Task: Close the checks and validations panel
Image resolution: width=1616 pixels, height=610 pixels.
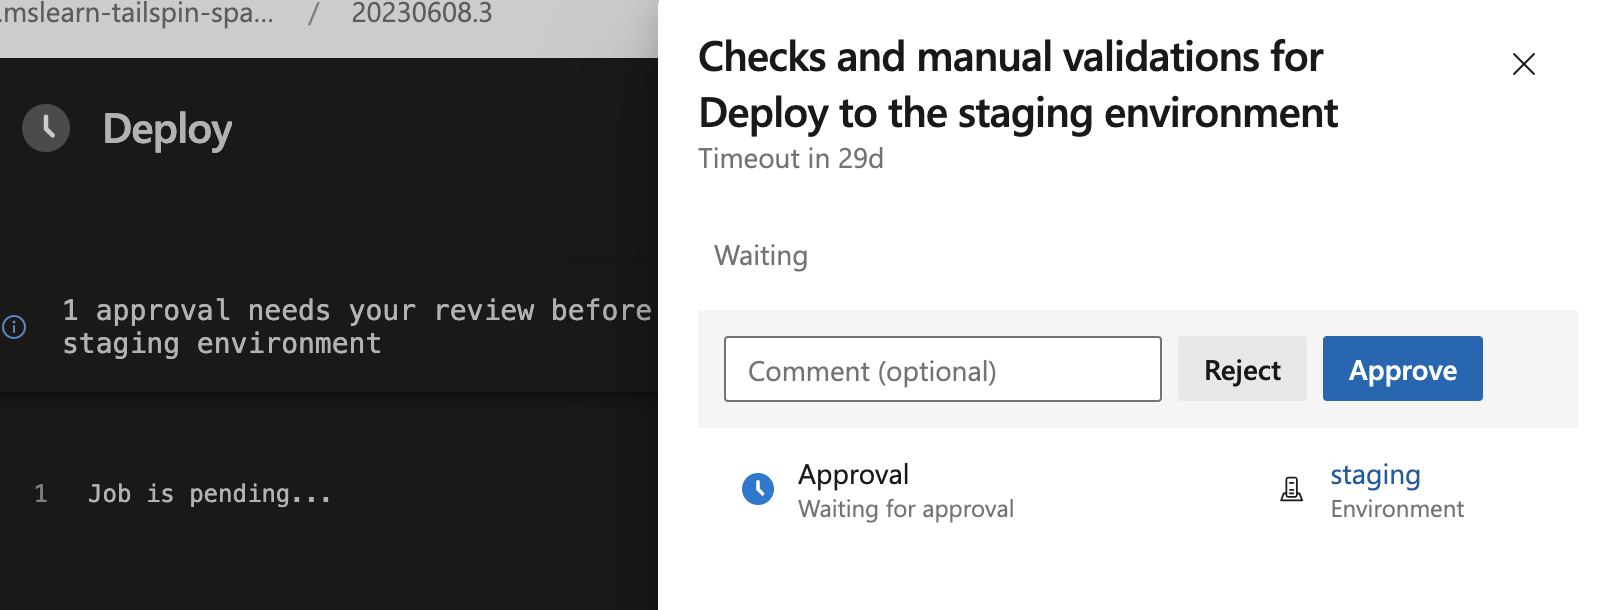Action: click(1523, 64)
